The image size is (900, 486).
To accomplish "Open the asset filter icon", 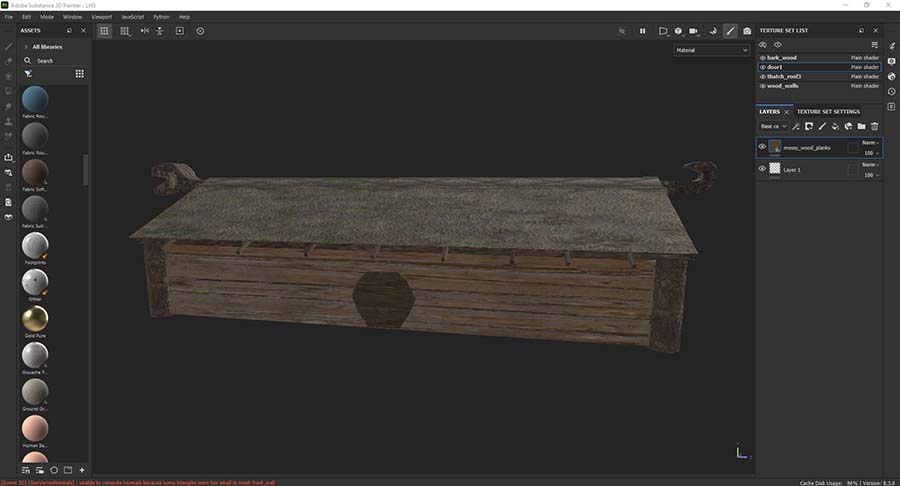I will tap(28, 73).
